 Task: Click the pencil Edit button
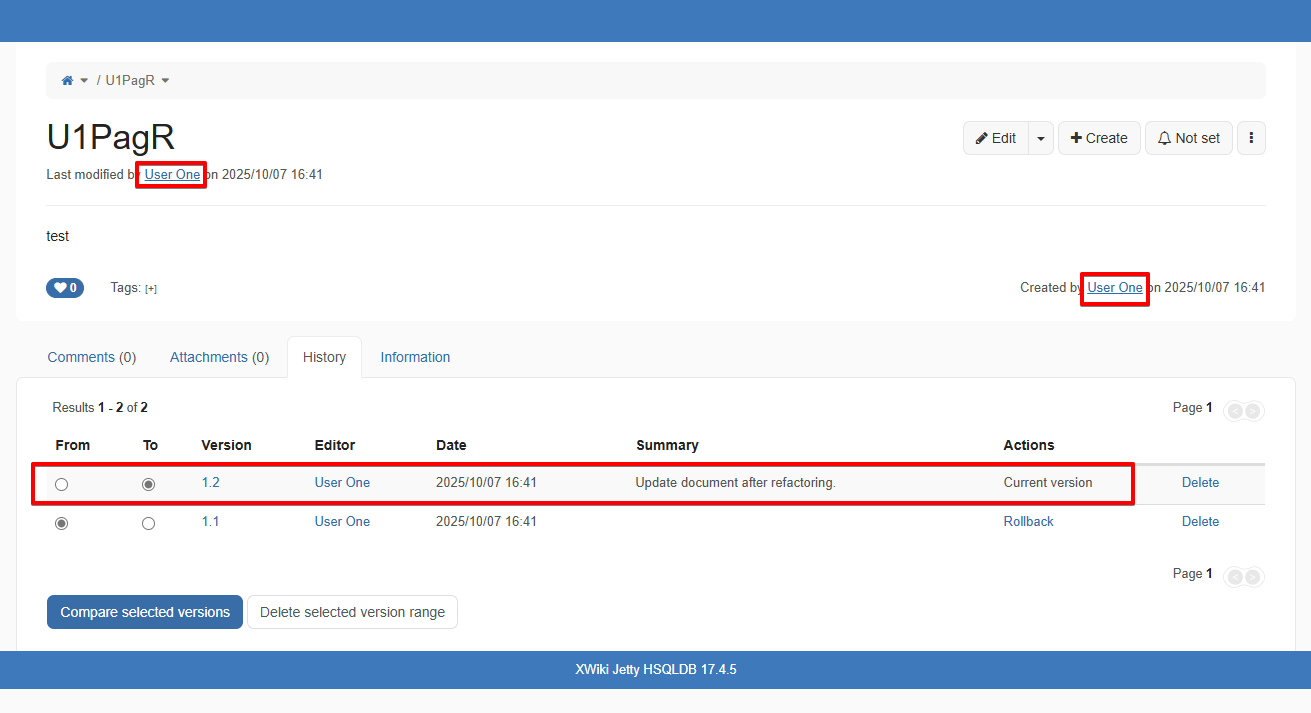tap(995, 138)
